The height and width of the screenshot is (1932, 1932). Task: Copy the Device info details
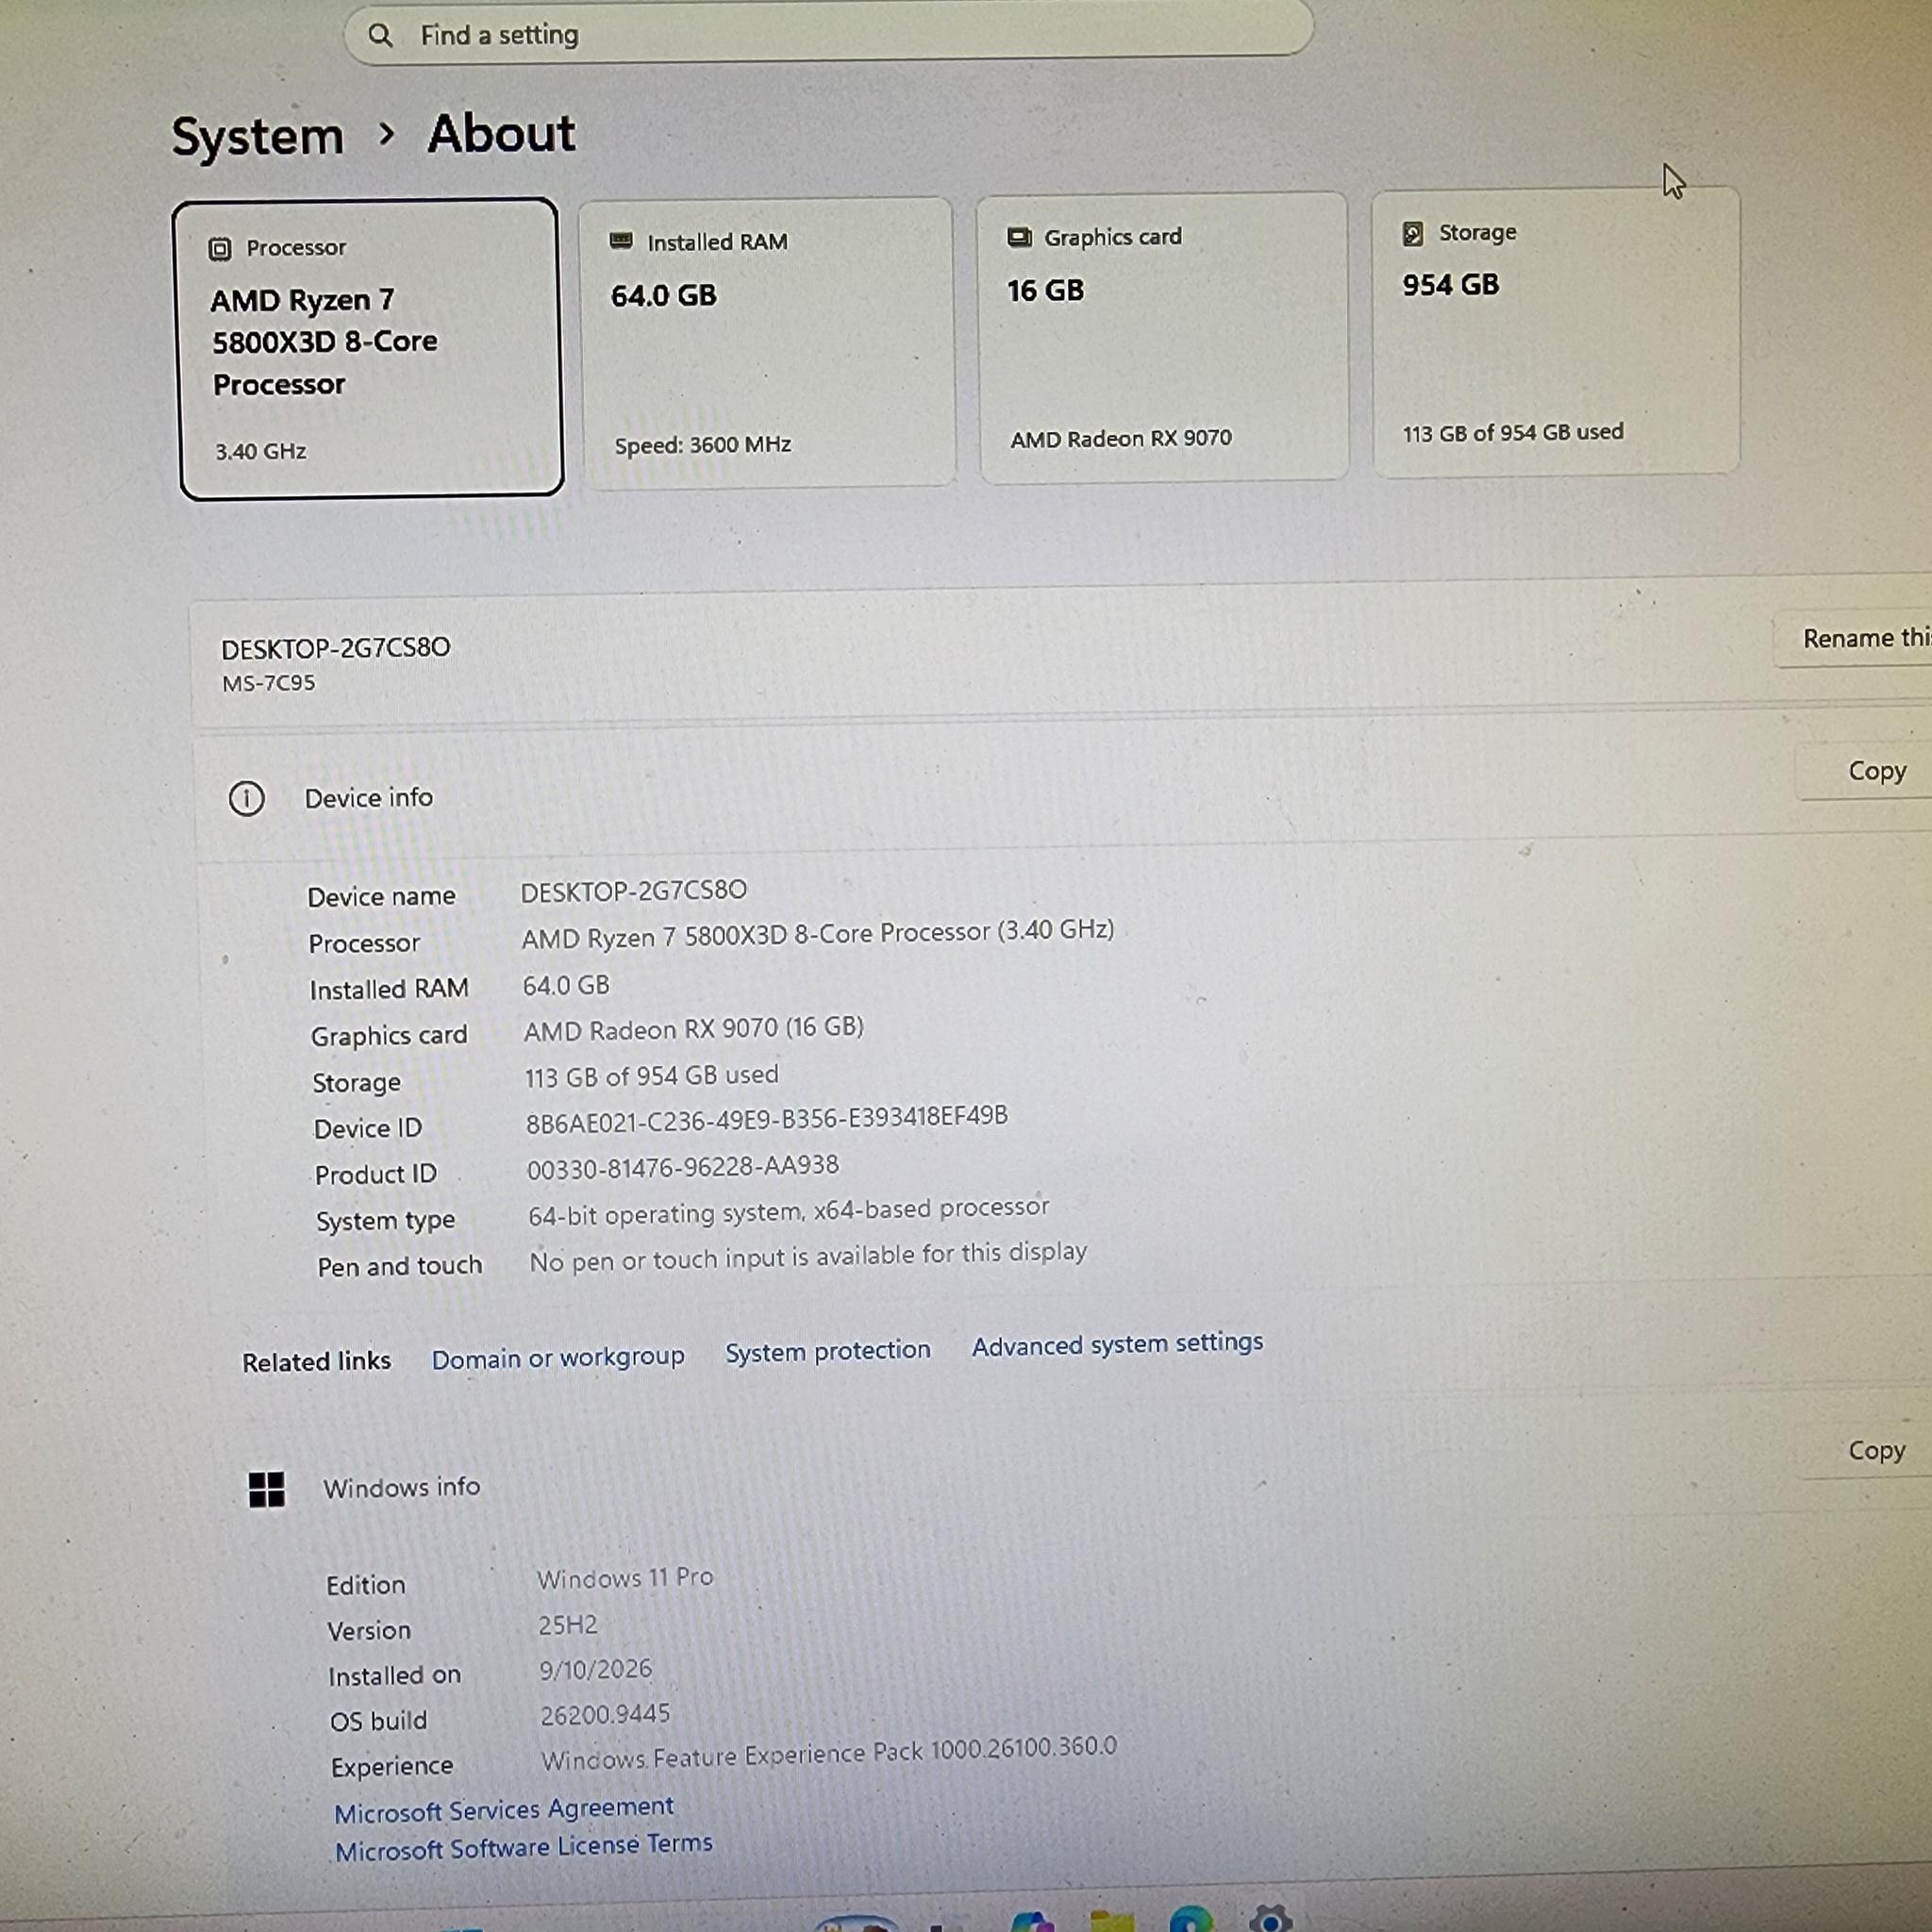pos(1865,771)
